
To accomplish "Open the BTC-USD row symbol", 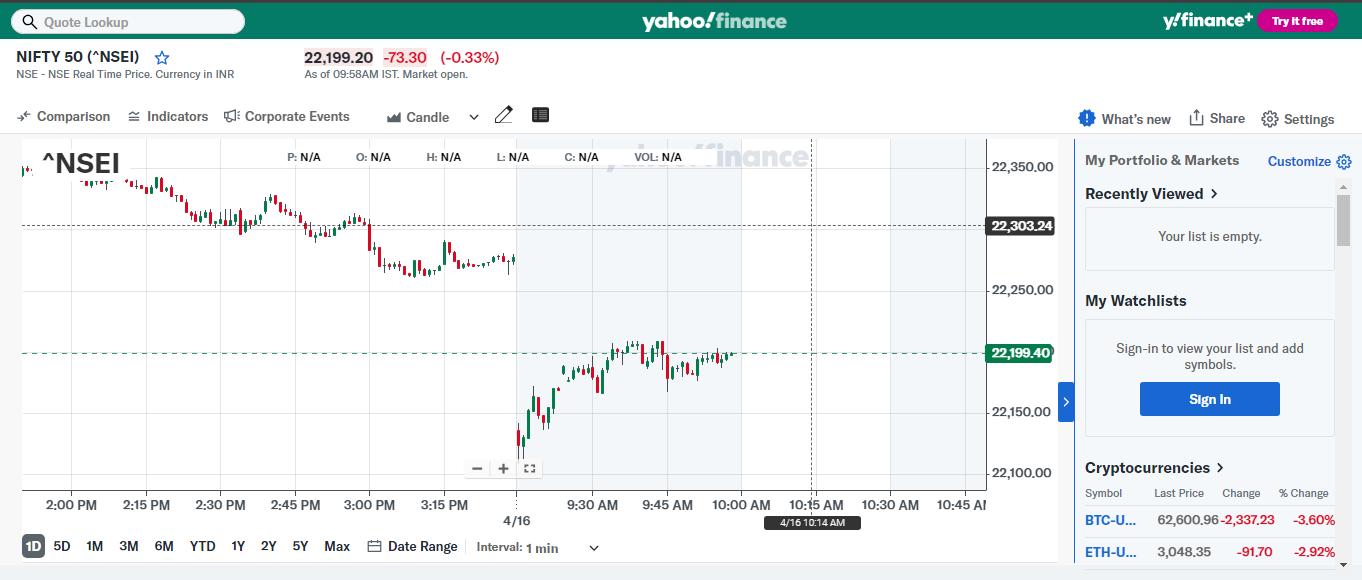I will pyautogui.click(x=1111, y=520).
